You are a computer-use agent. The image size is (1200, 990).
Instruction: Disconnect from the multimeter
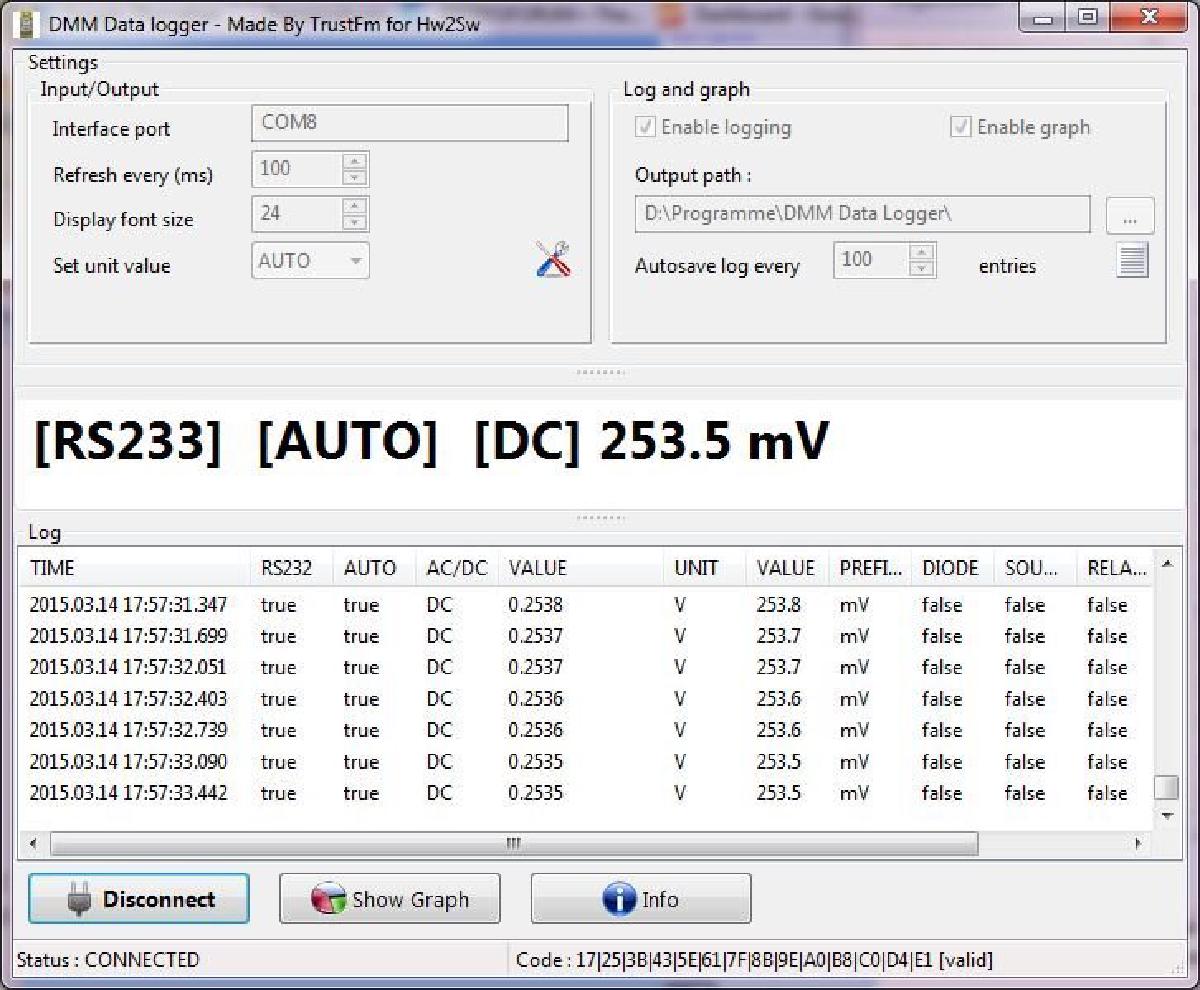139,899
